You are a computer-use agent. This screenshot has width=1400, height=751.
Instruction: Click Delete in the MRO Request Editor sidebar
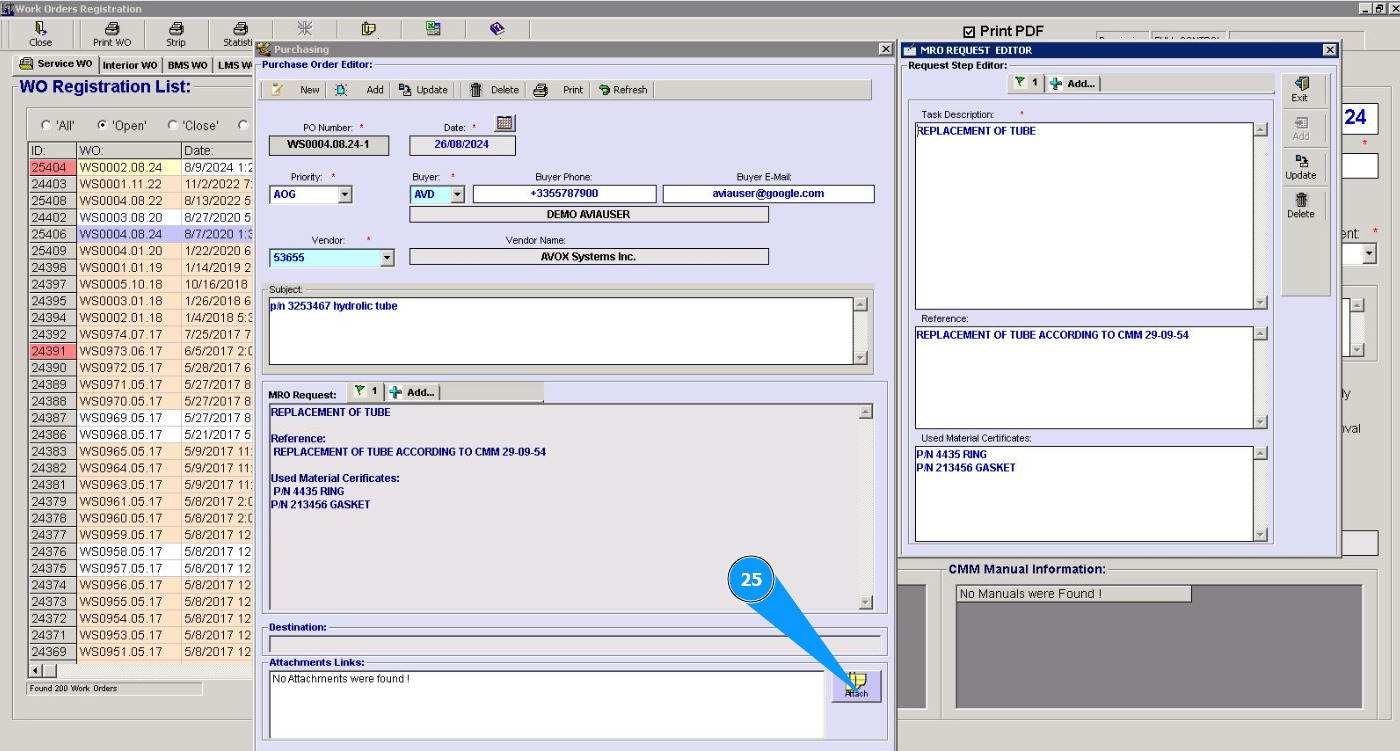[1300, 206]
